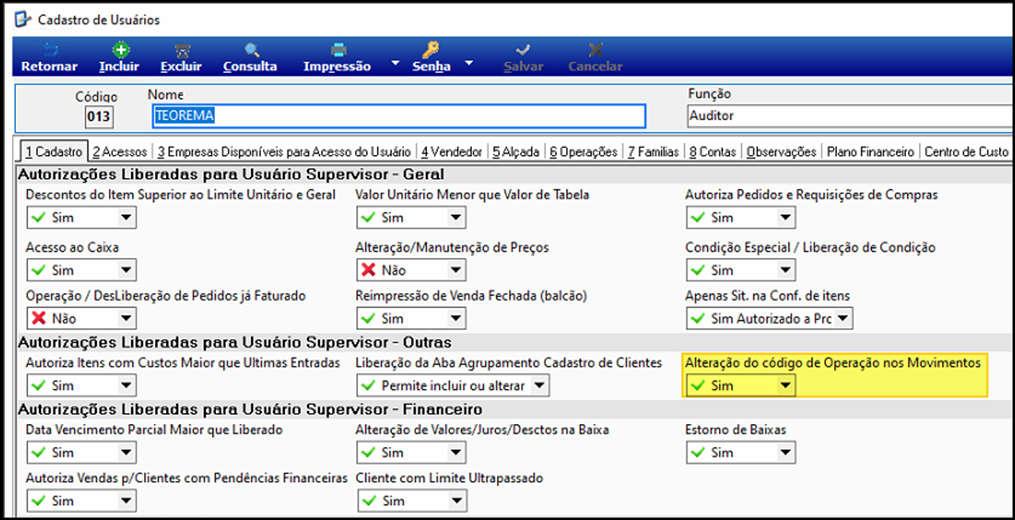
Task: Open Autoriza Vendas p/Clientes com Pendências dropdown
Action: point(124,501)
